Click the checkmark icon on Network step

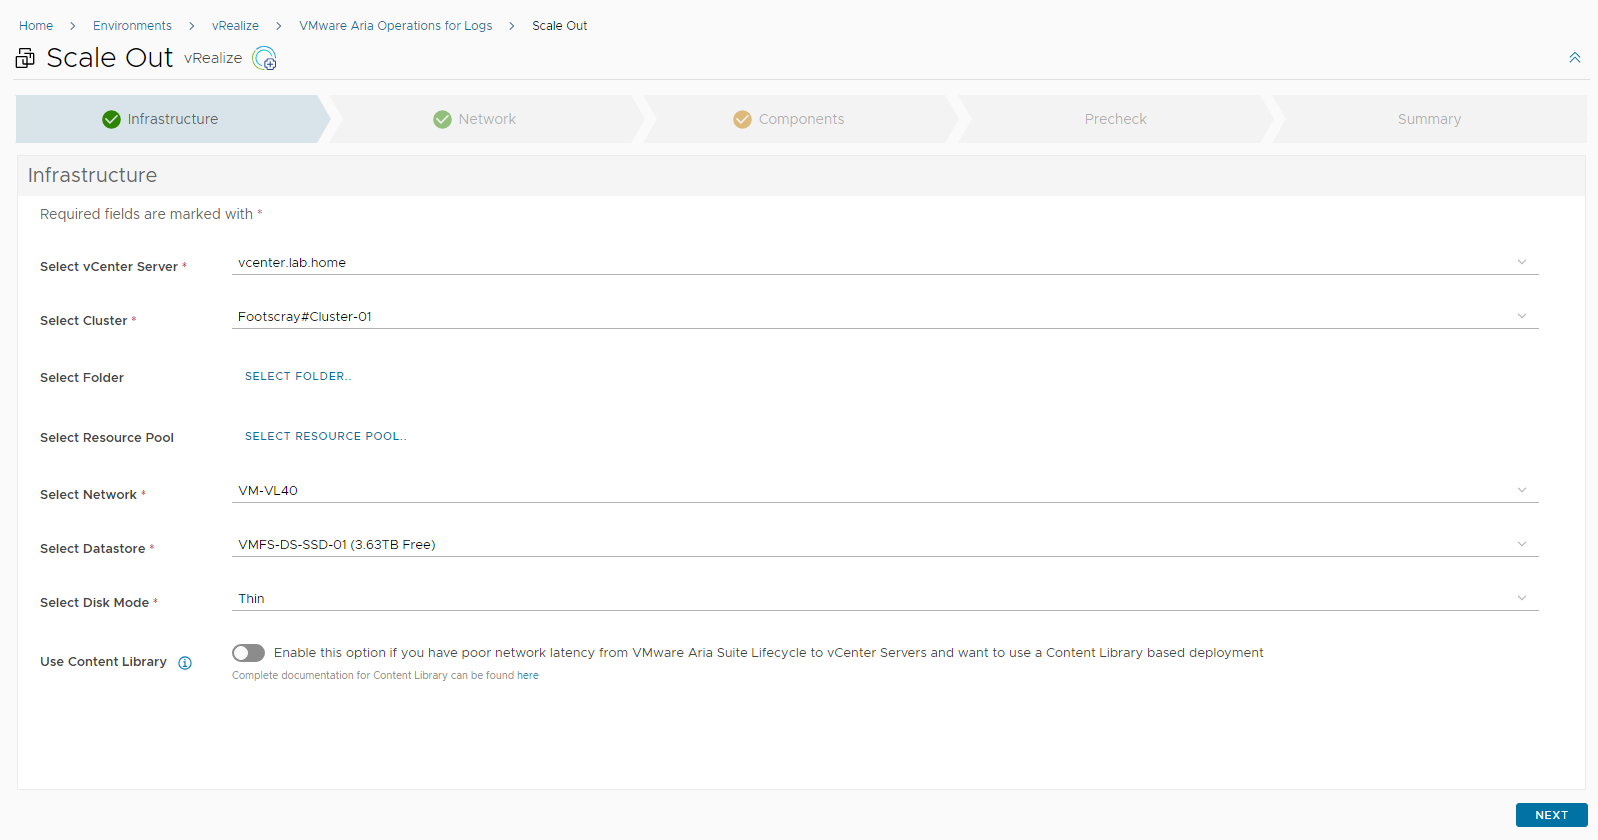pyautogui.click(x=442, y=120)
